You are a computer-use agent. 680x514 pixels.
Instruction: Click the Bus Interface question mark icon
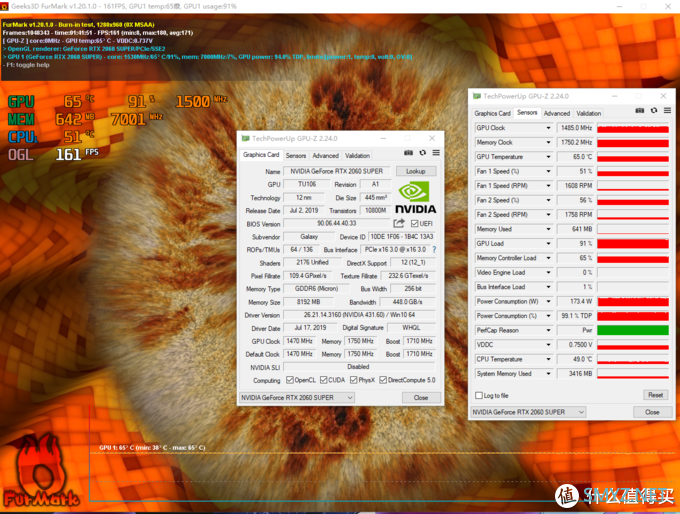pos(434,249)
